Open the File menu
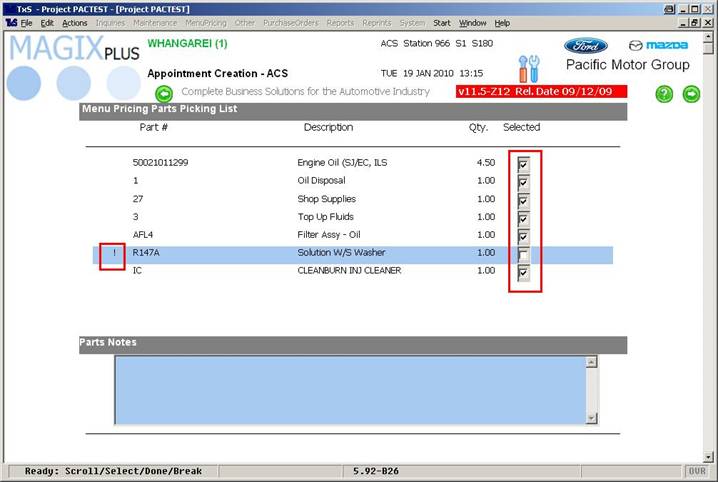The height and width of the screenshot is (482, 718). coord(26,22)
